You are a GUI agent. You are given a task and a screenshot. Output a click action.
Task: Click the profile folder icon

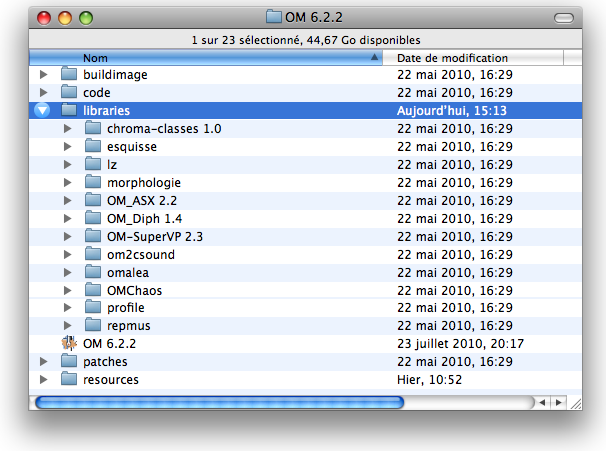tap(93, 307)
